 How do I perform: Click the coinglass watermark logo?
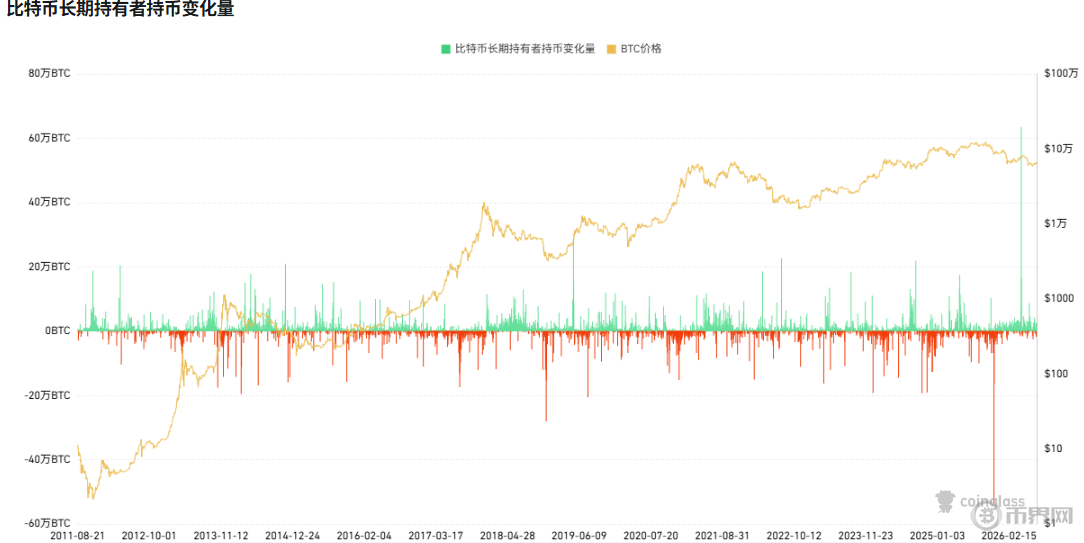[x=980, y=501]
